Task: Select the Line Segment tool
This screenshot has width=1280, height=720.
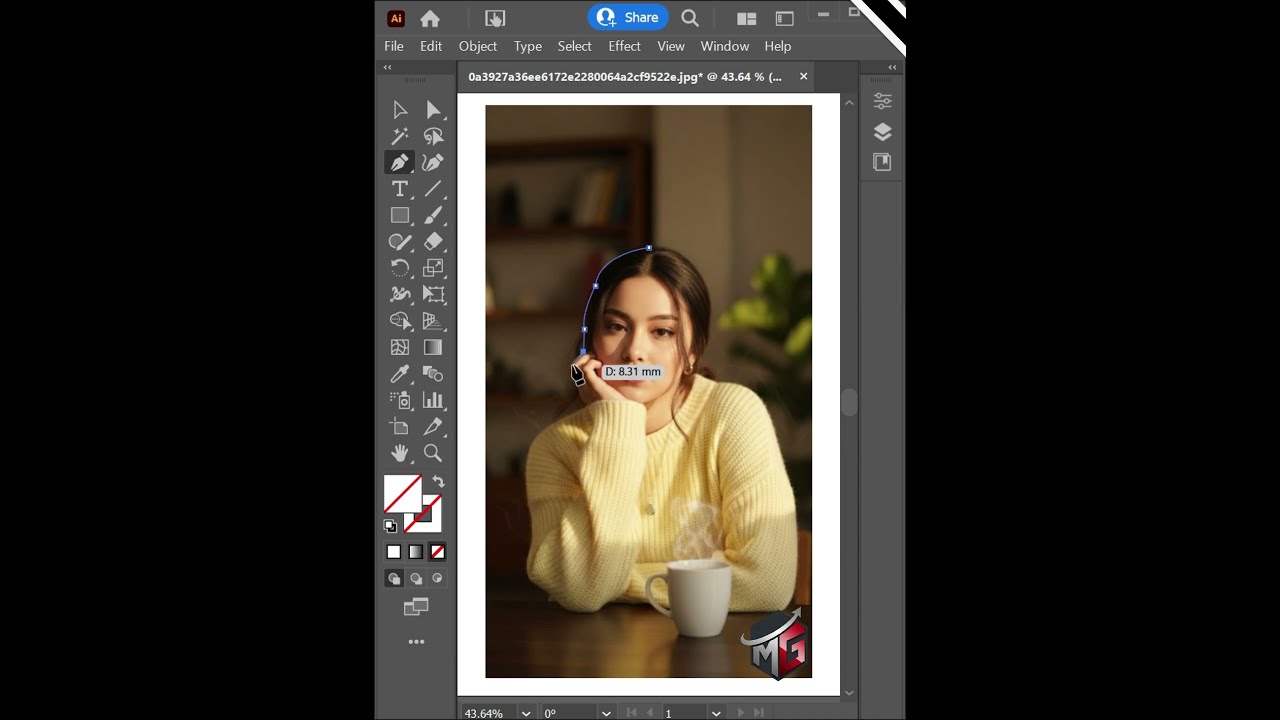Action: pos(433,189)
